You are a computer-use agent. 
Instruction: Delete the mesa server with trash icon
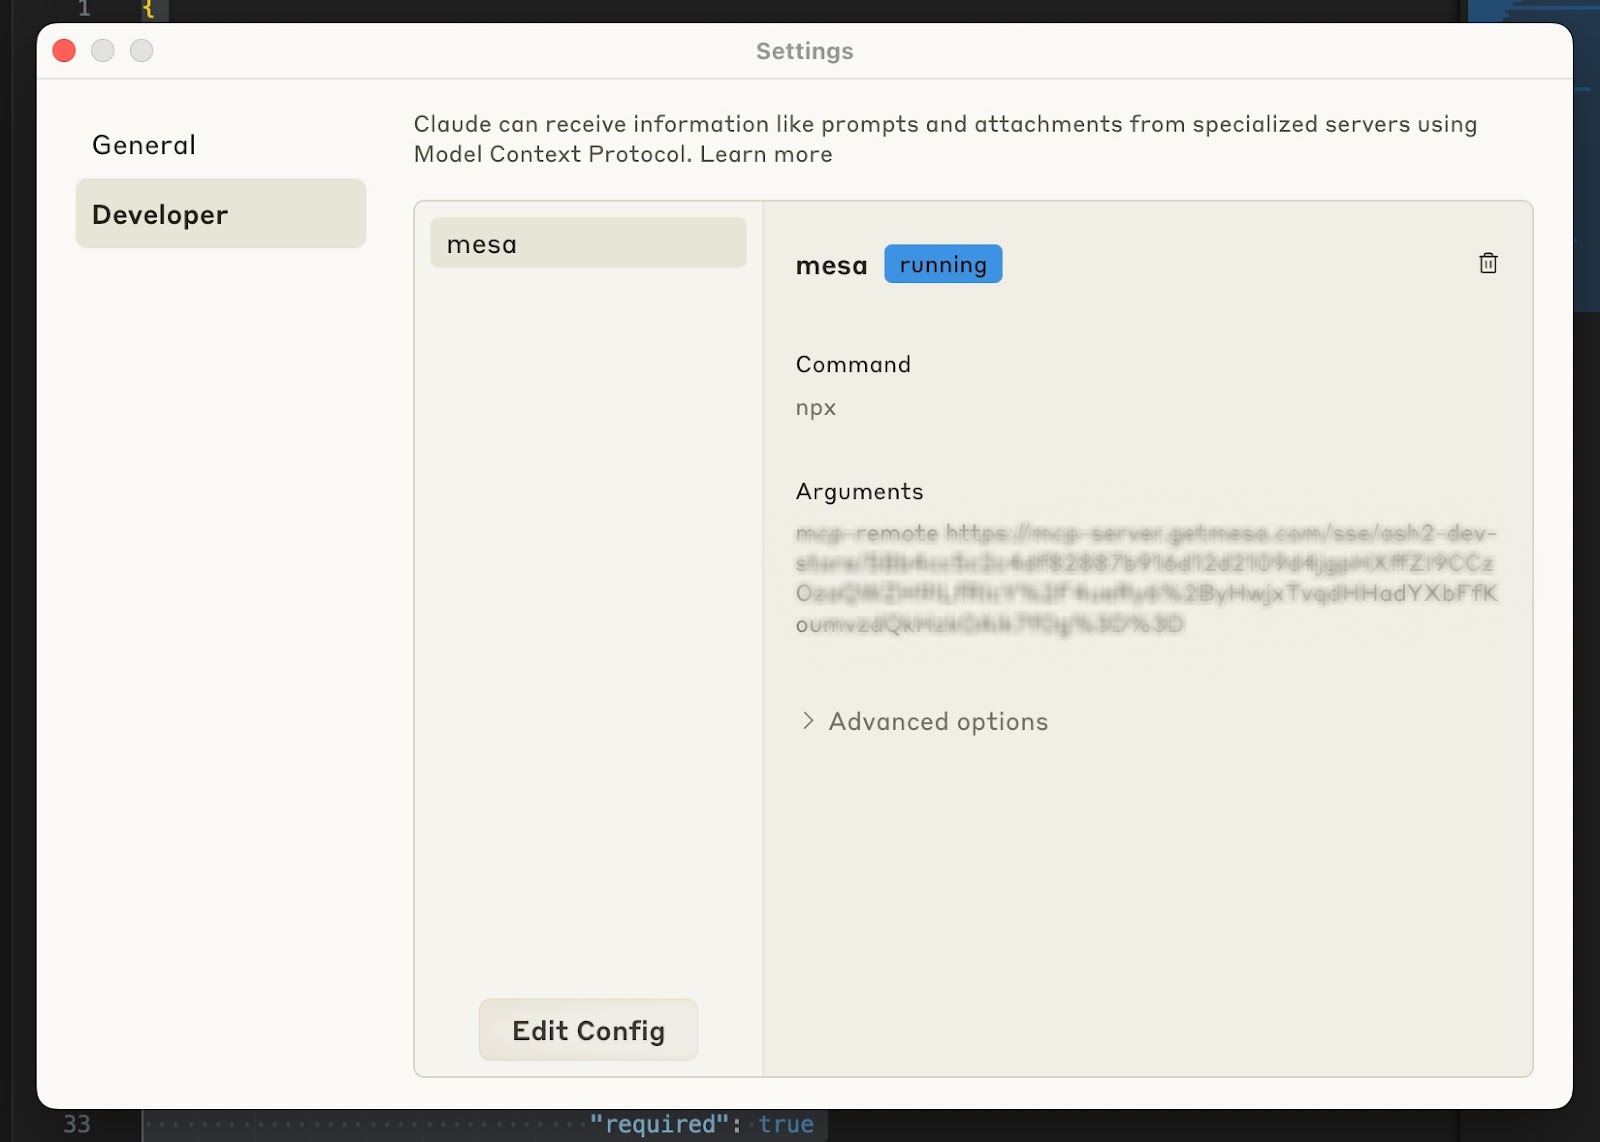(x=1488, y=263)
